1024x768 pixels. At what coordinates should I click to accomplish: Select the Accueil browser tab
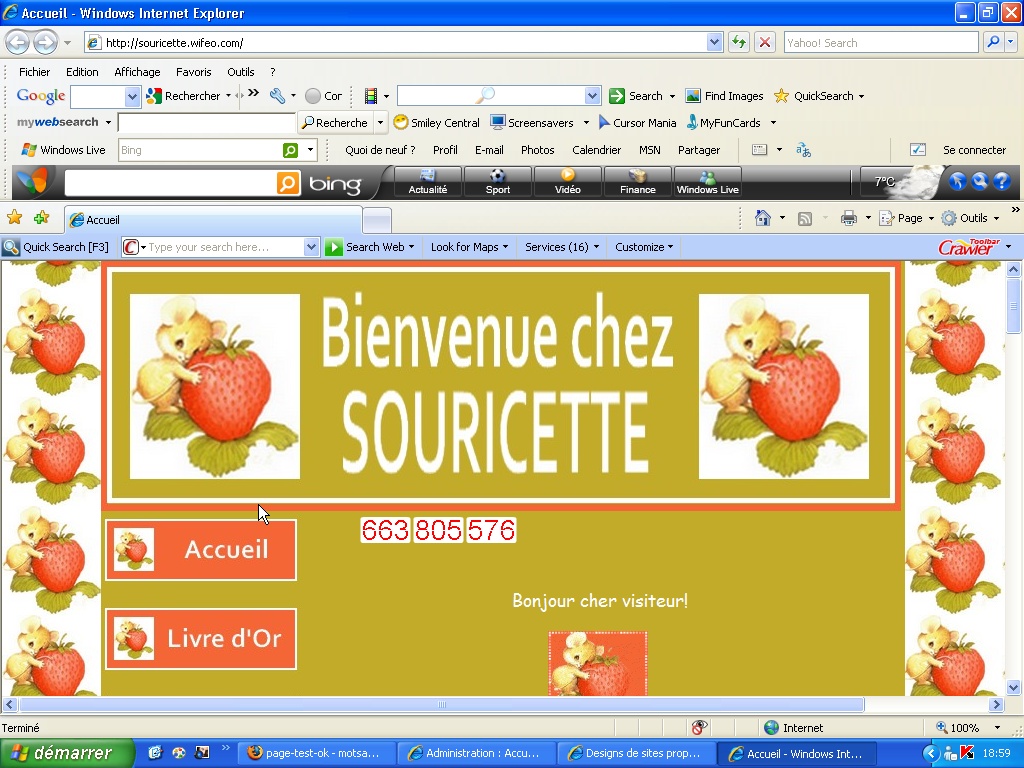point(213,220)
